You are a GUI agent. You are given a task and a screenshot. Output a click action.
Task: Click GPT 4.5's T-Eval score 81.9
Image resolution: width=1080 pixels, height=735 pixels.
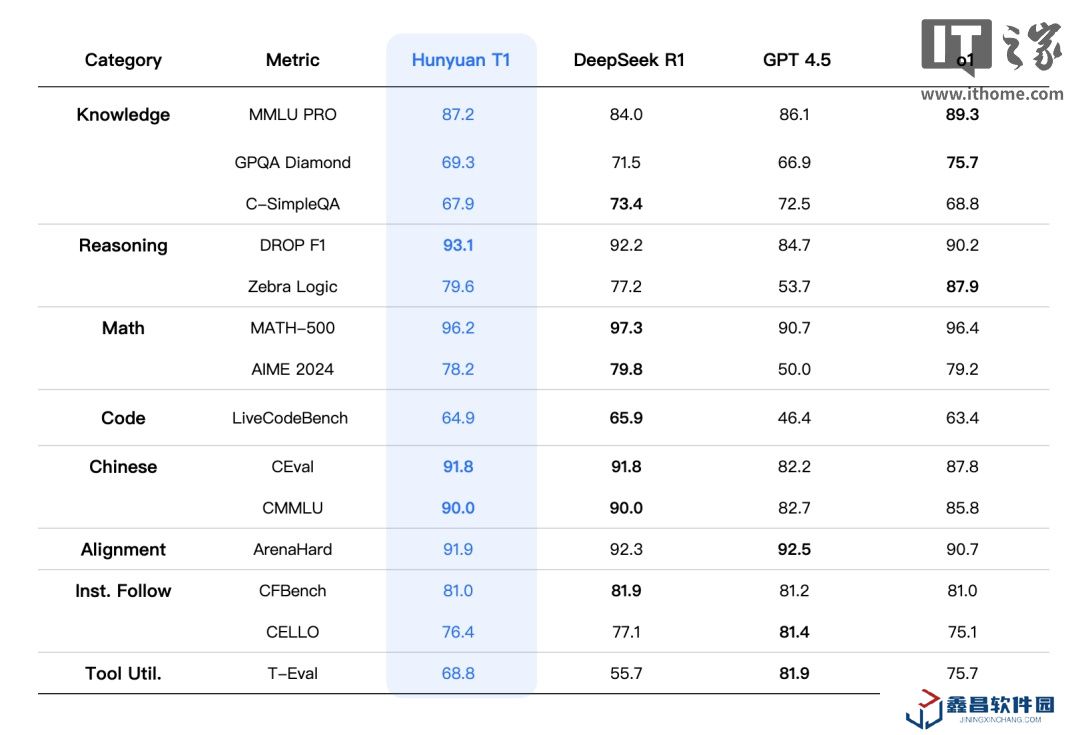tap(794, 674)
